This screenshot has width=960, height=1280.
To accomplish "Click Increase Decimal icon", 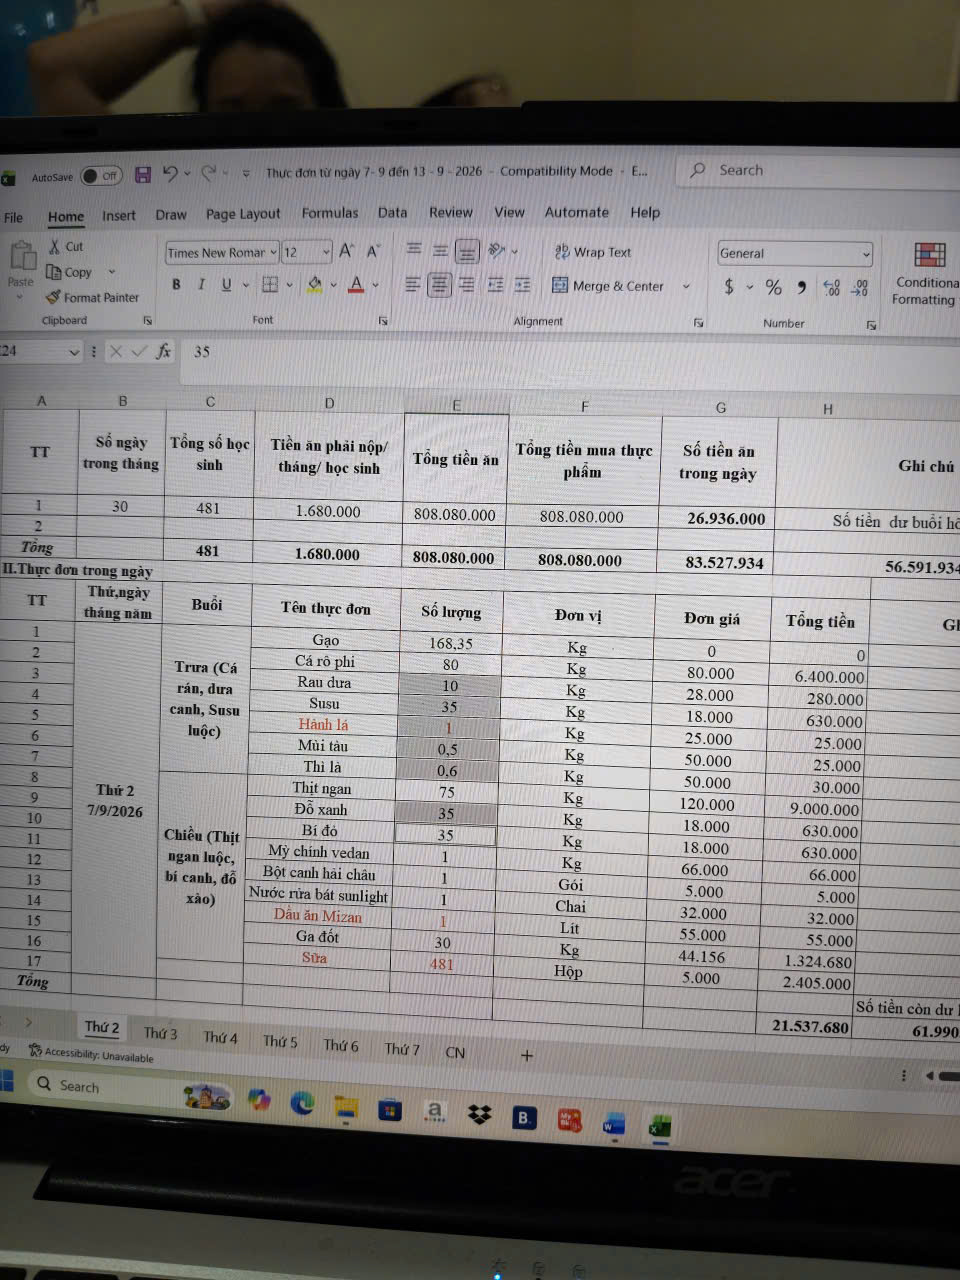I will [831, 288].
